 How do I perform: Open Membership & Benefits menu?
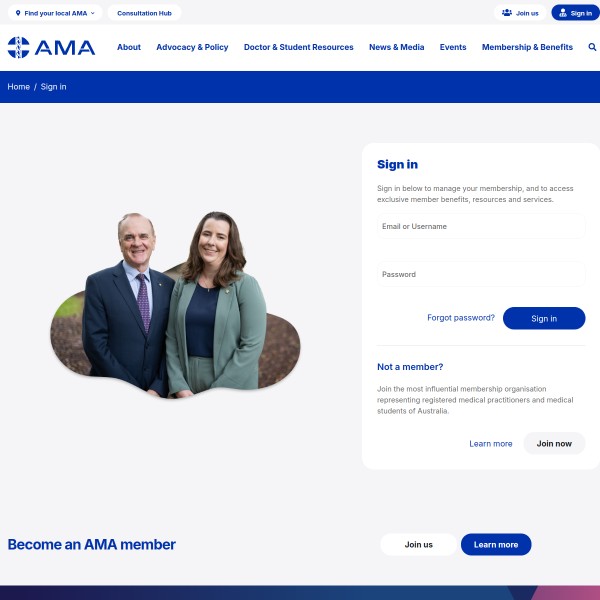click(527, 47)
